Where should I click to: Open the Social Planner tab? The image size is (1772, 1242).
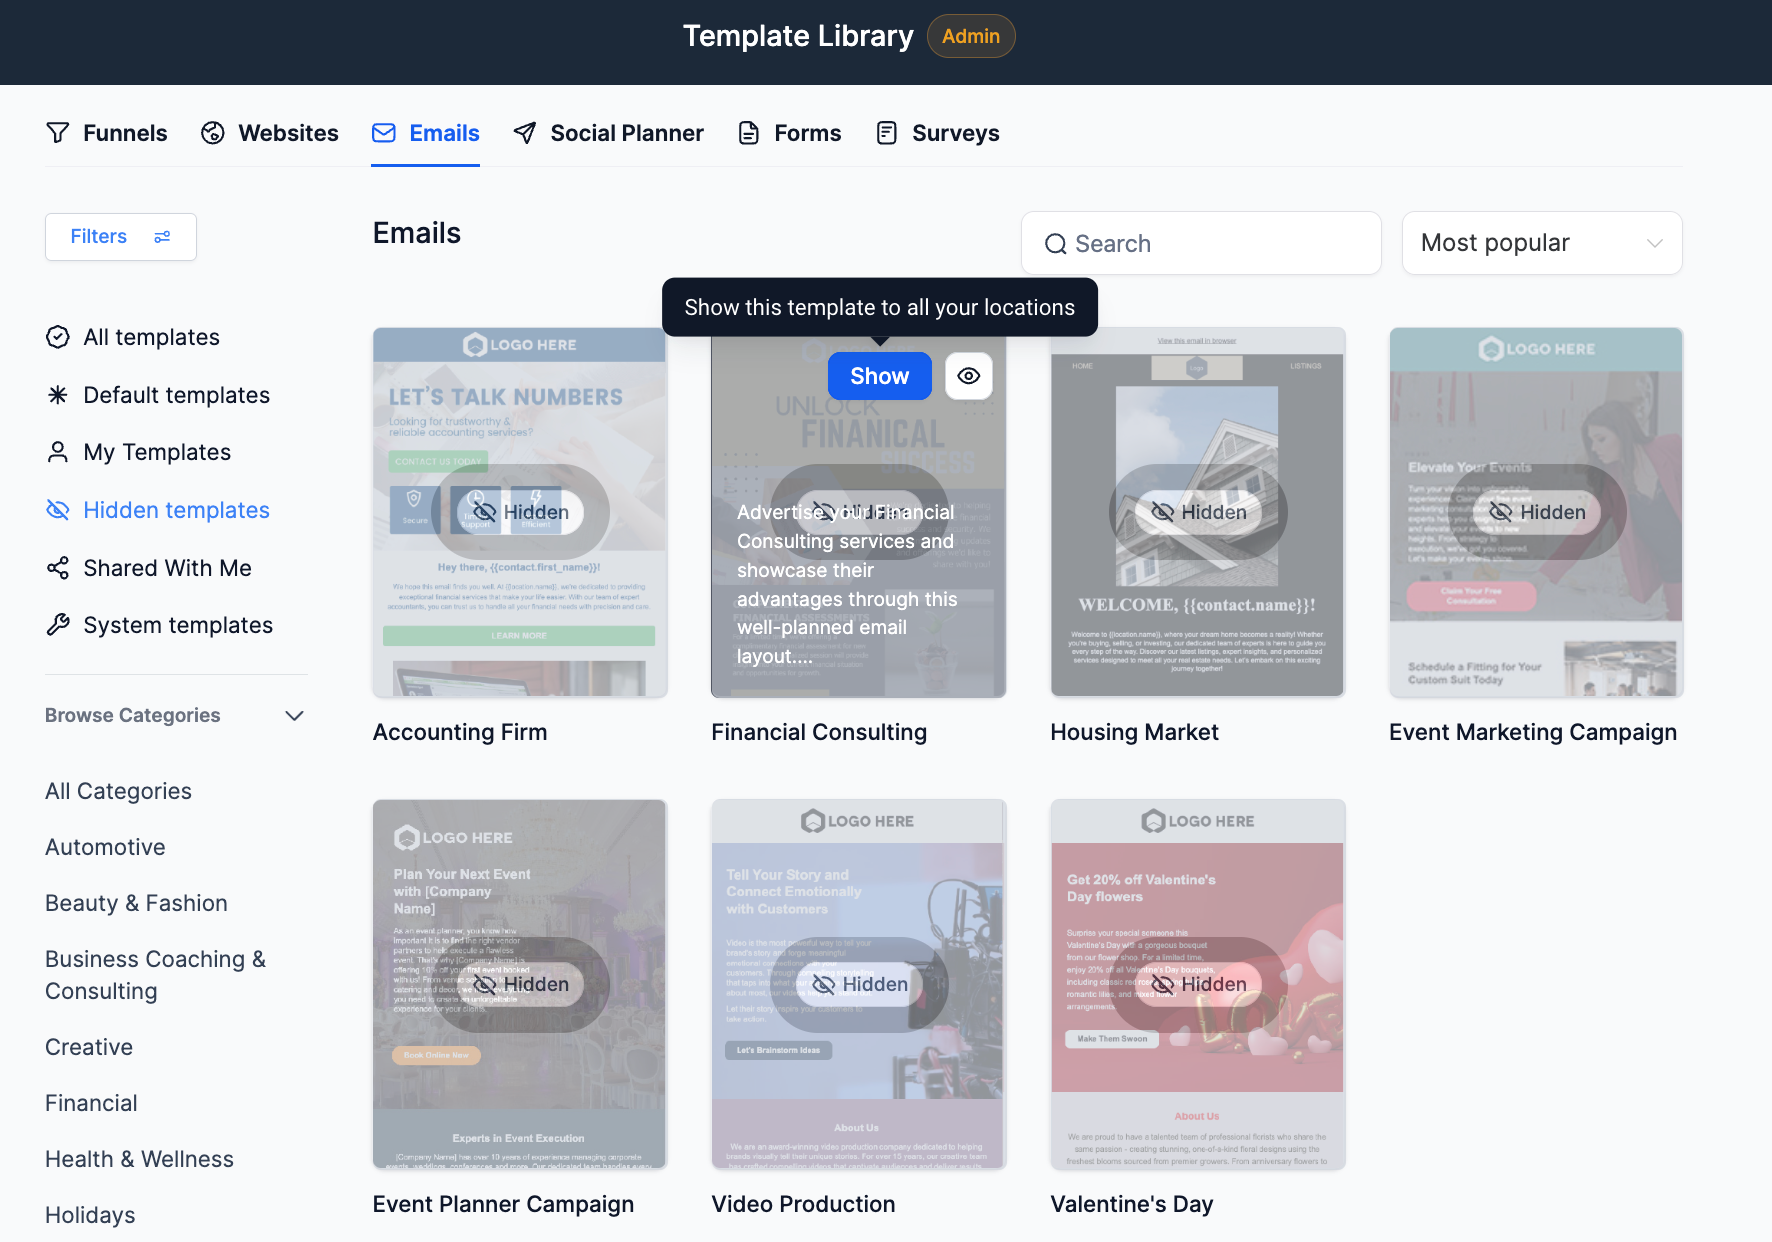click(609, 133)
